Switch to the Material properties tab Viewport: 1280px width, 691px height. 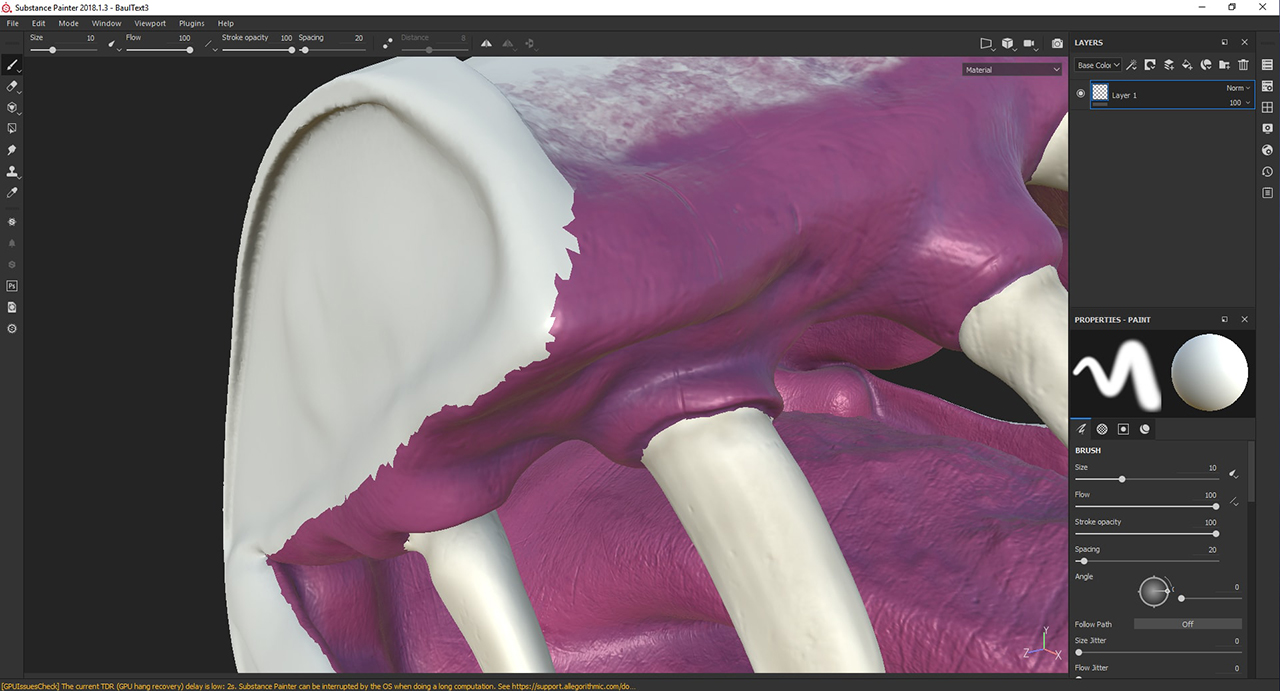tap(1145, 429)
